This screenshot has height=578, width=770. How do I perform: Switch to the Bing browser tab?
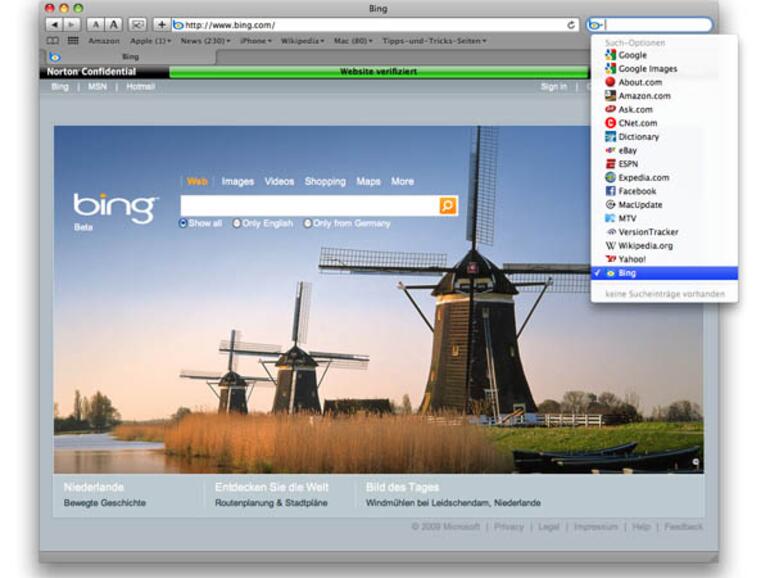tap(130, 57)
